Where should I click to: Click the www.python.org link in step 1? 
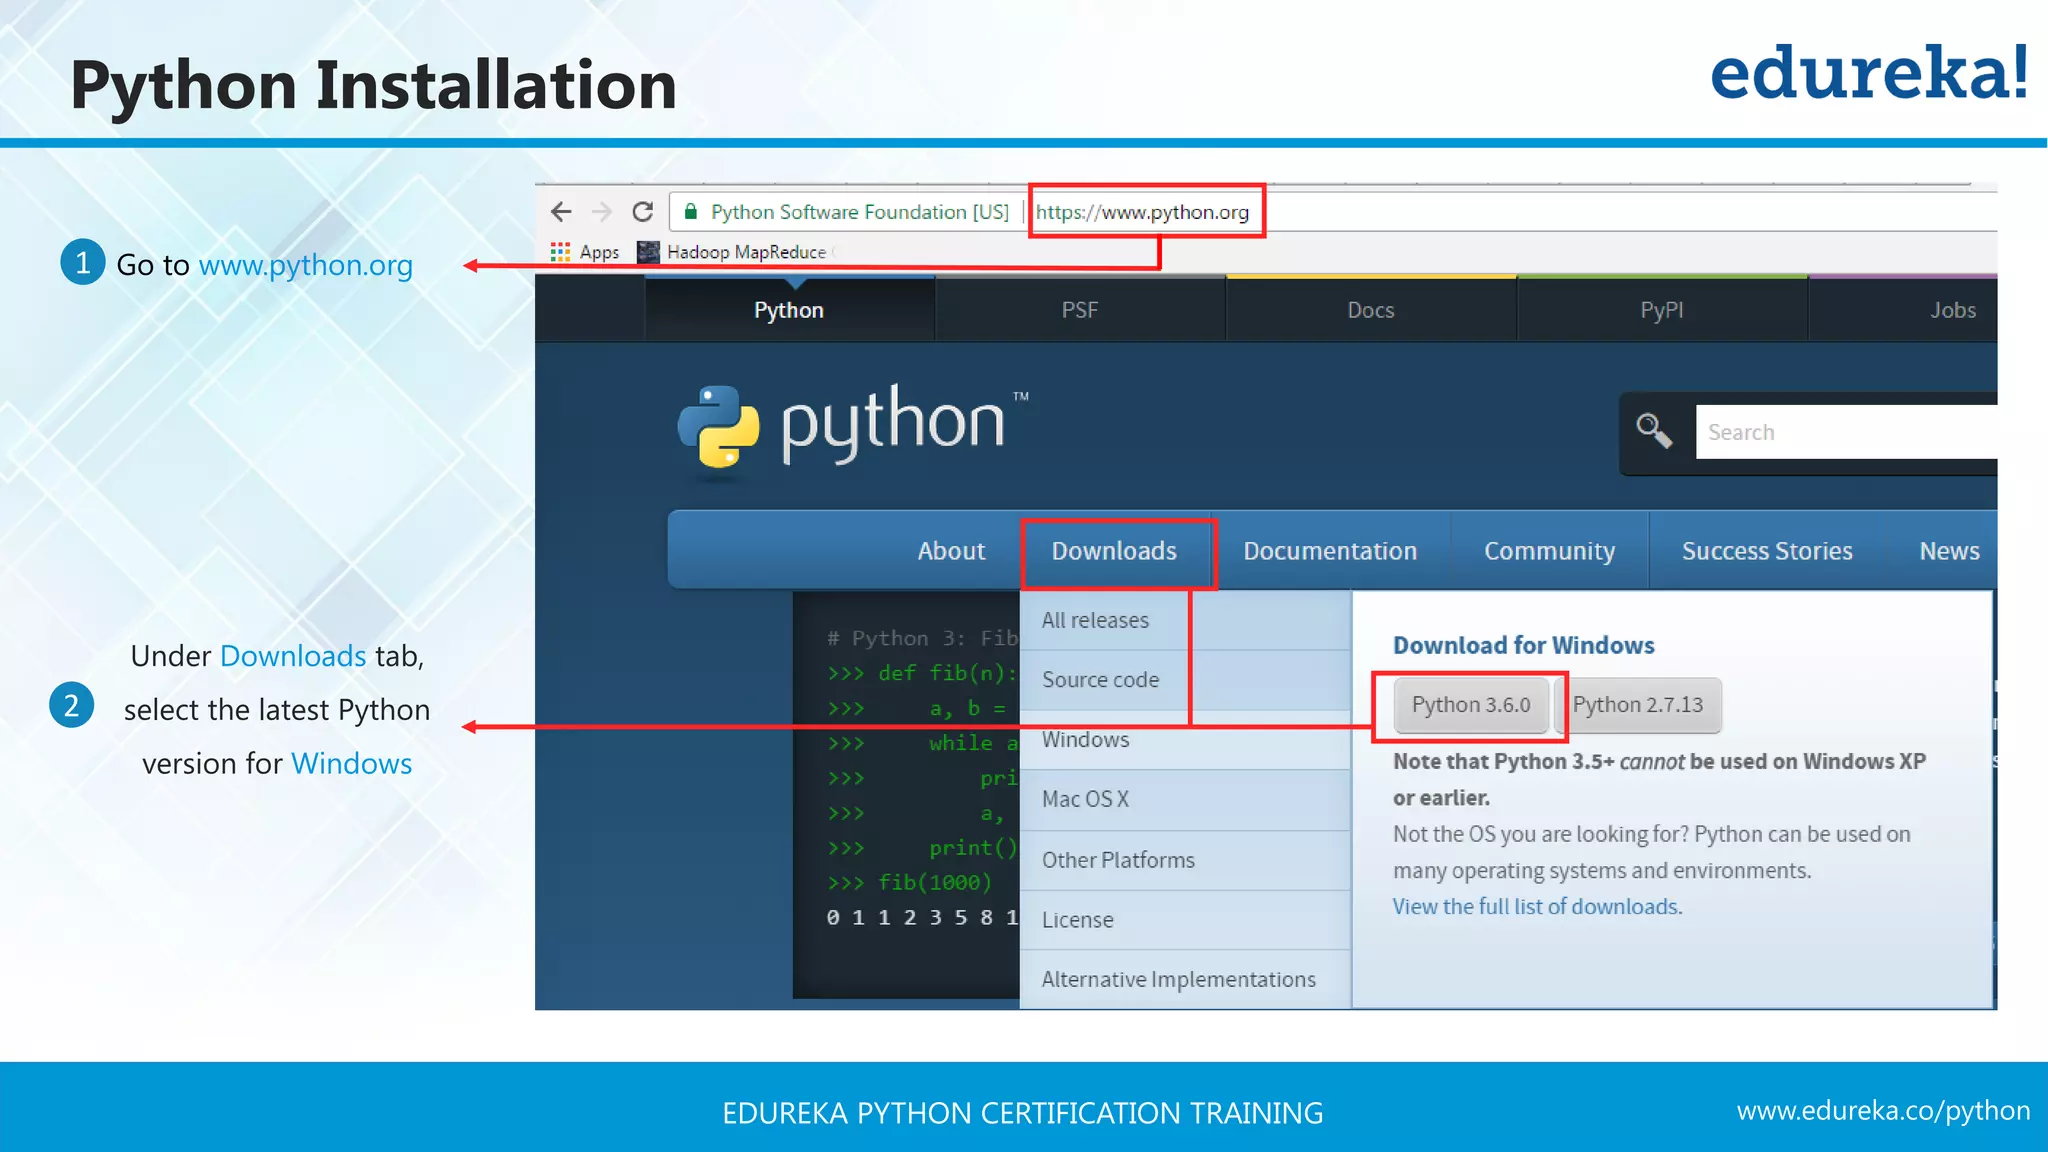tap(305, 265)
